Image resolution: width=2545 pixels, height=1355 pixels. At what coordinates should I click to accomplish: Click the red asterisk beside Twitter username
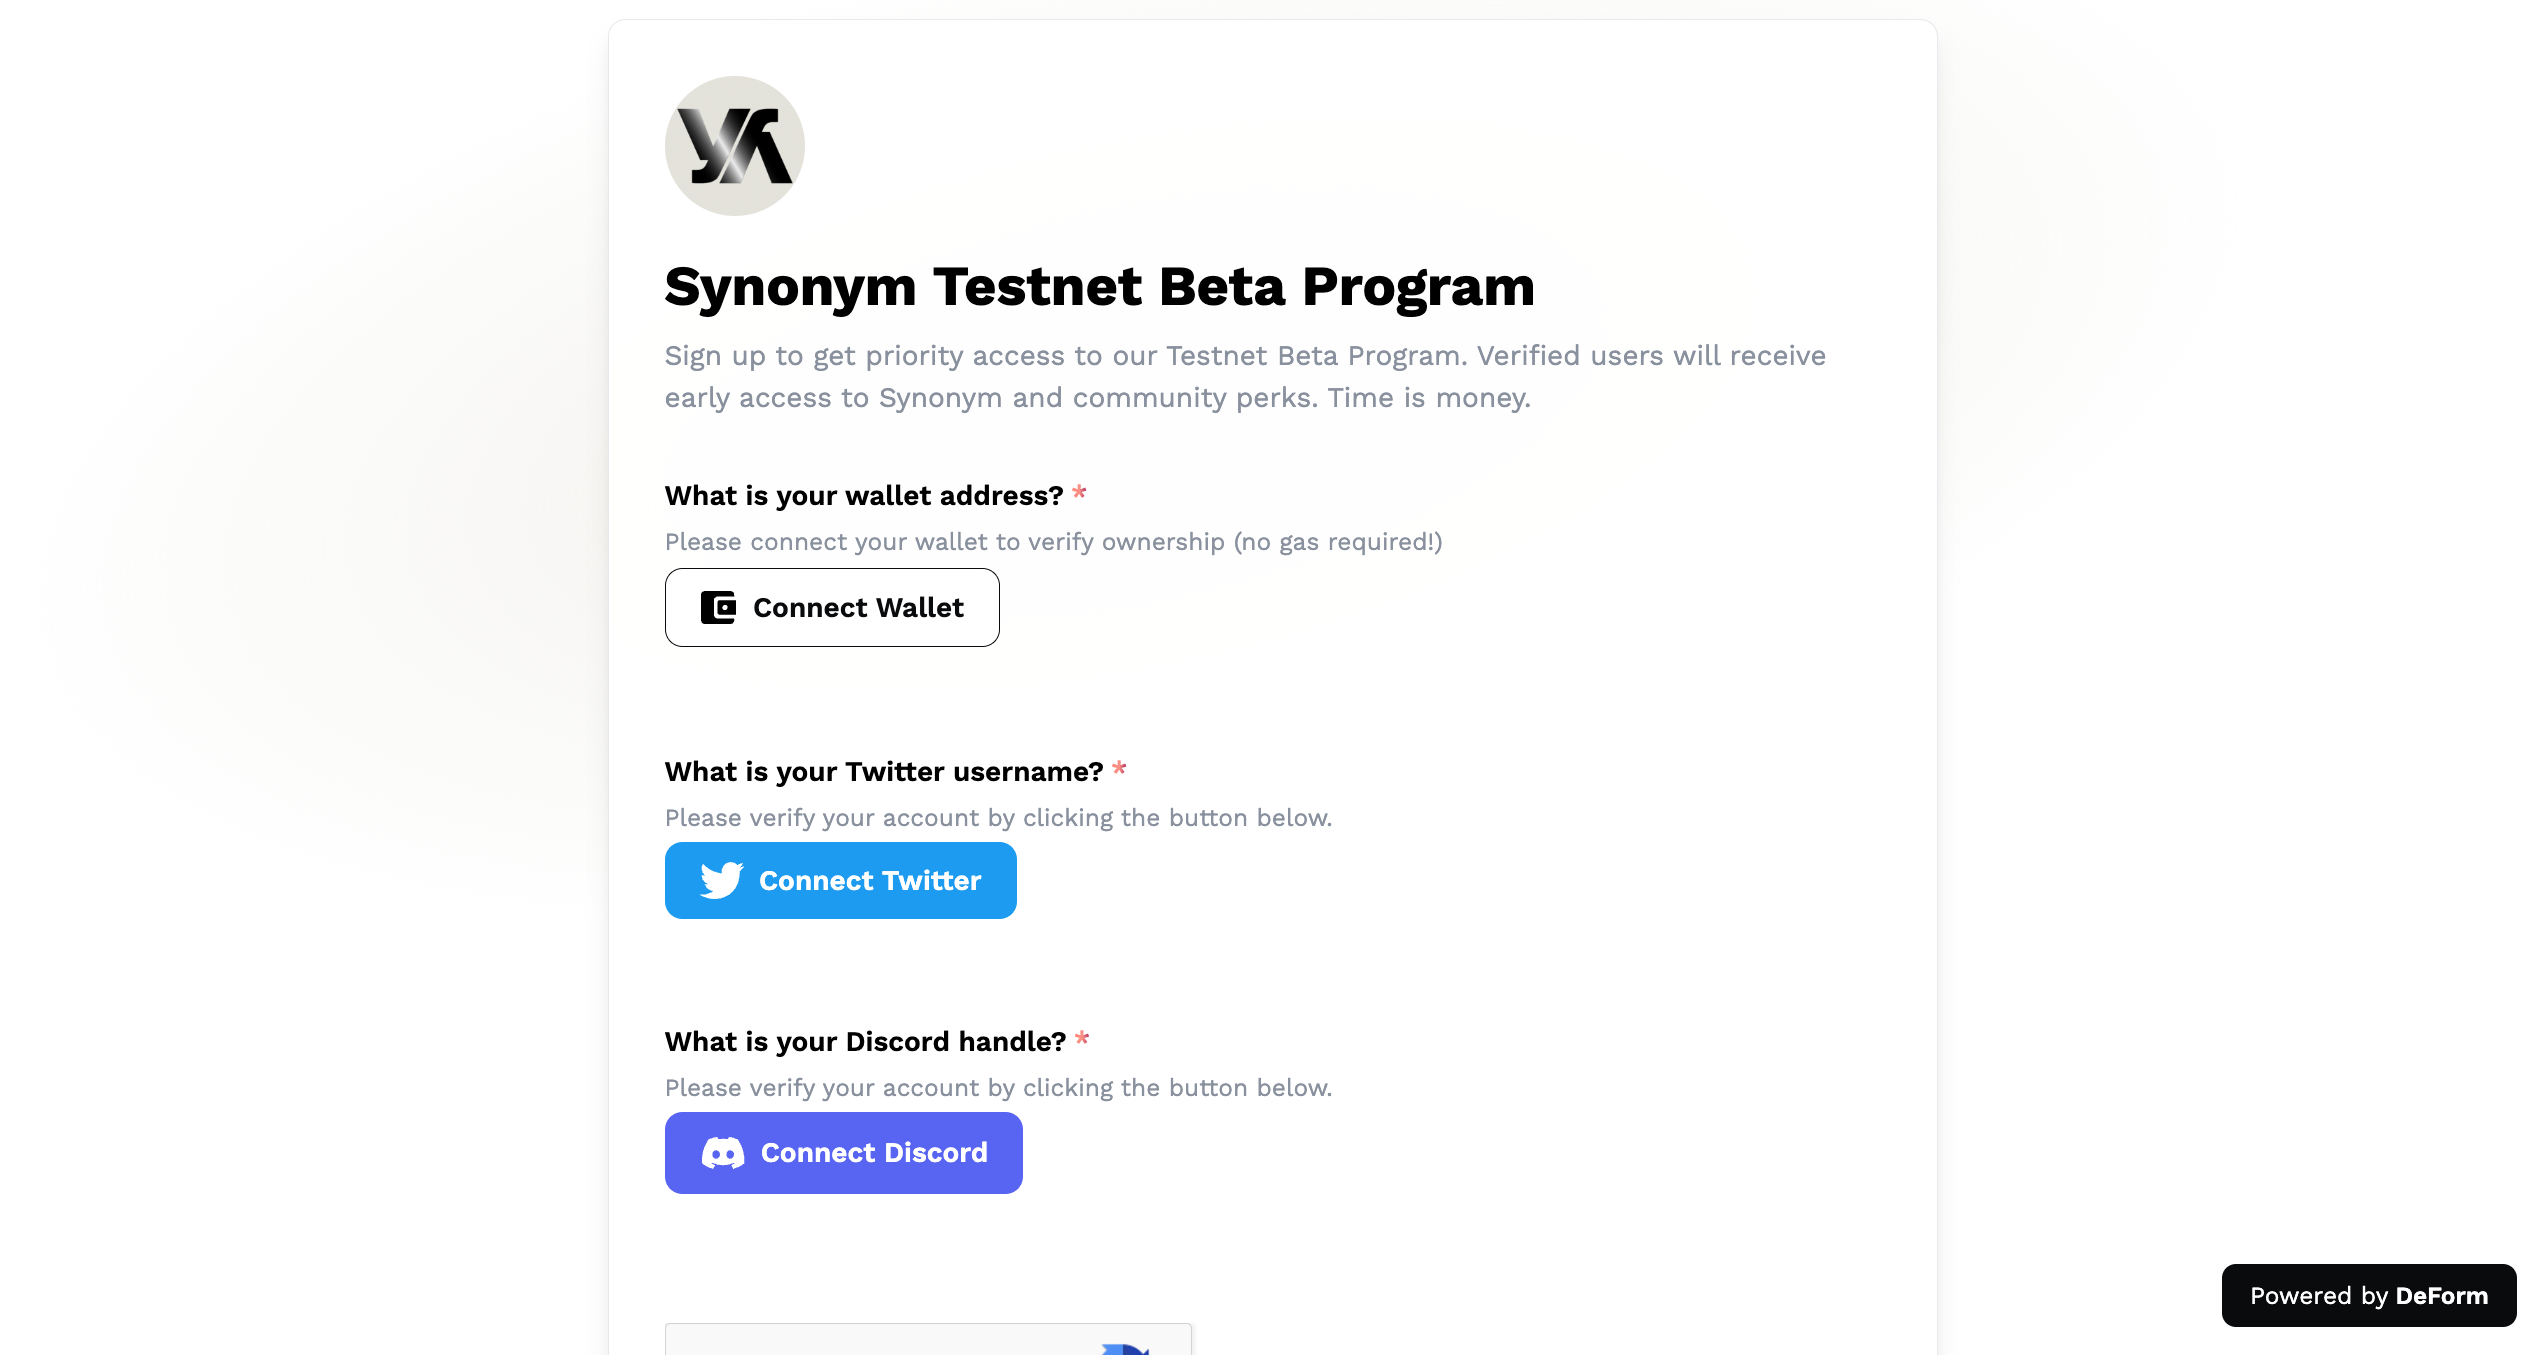pos(1119,769)
